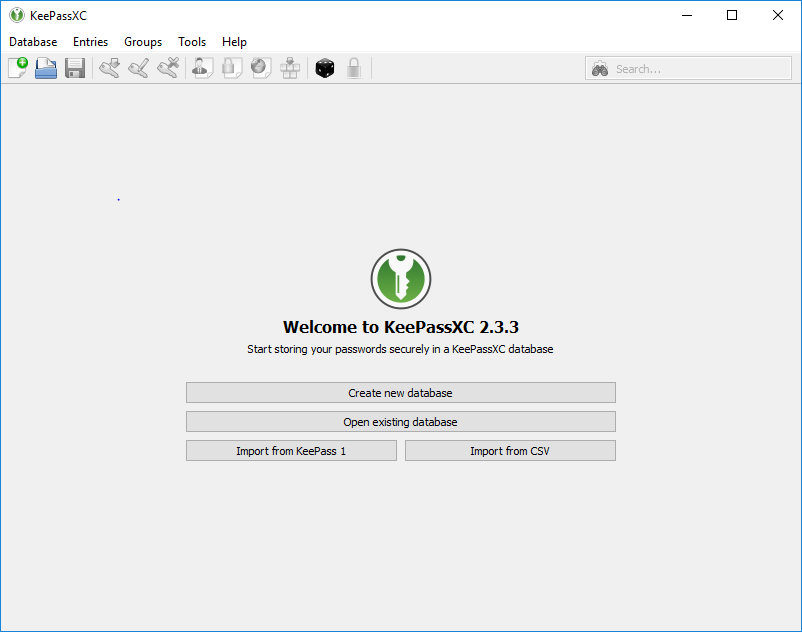The width and height of the screenshot is (802, 632).
Task: Open the Database menu
Action: 33,42
